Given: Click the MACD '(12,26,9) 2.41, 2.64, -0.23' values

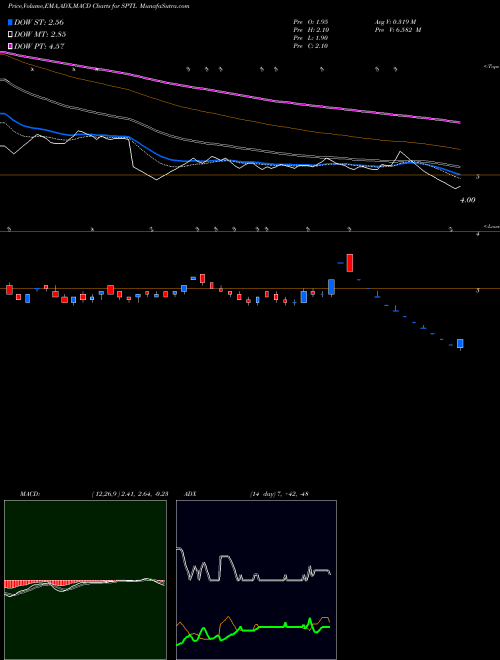Looking at the screenshot, I should pyautogui.click(x=130, y=494).
